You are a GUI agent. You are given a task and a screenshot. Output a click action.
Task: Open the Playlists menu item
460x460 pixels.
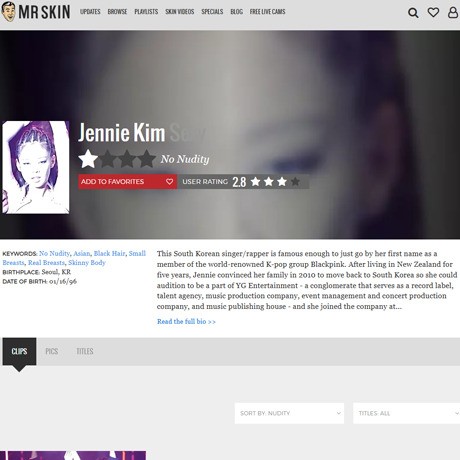click(146, 12)
